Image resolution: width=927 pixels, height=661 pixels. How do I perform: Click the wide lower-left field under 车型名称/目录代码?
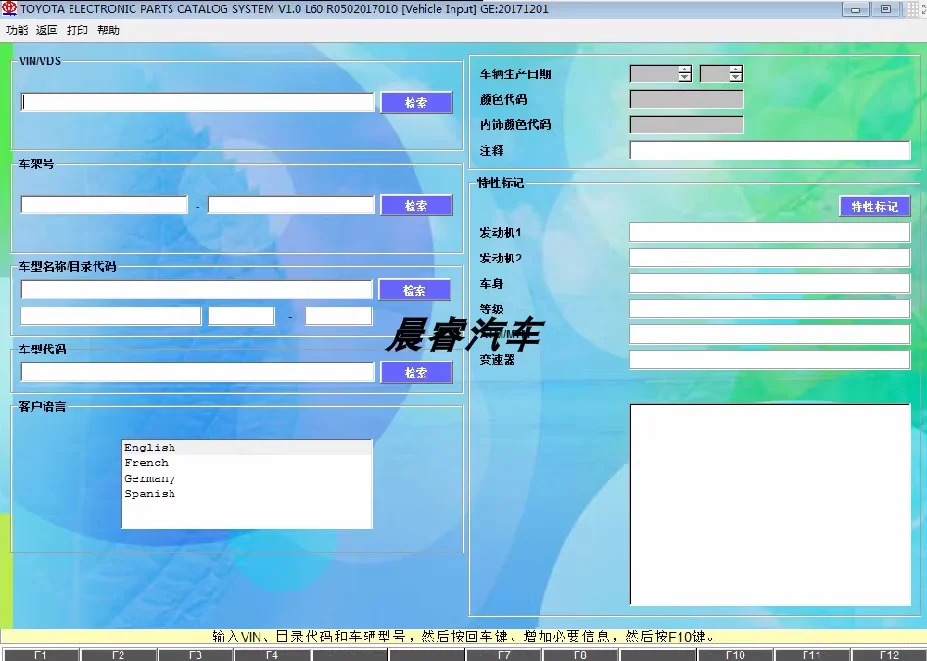pos(111,316)
